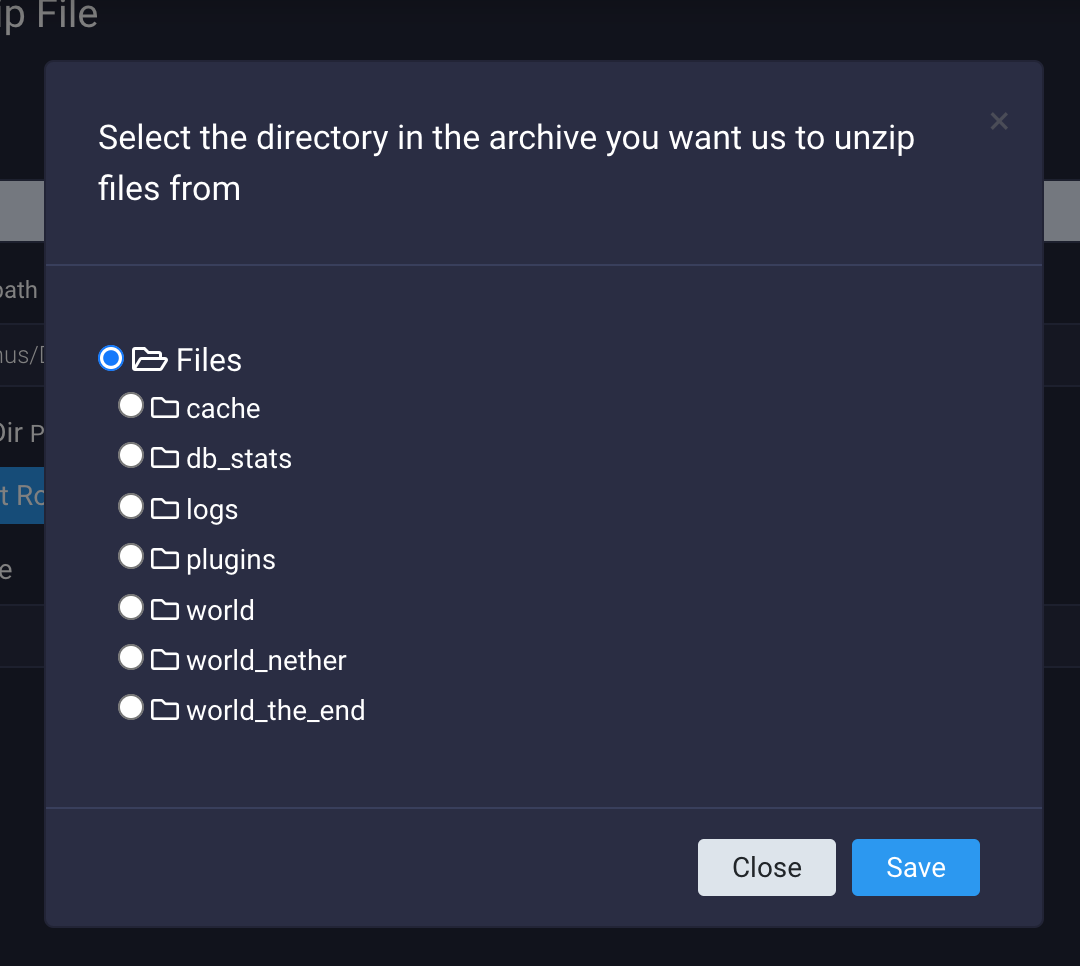
Task: Click the Files root folder label
Action: click(209, 360)
